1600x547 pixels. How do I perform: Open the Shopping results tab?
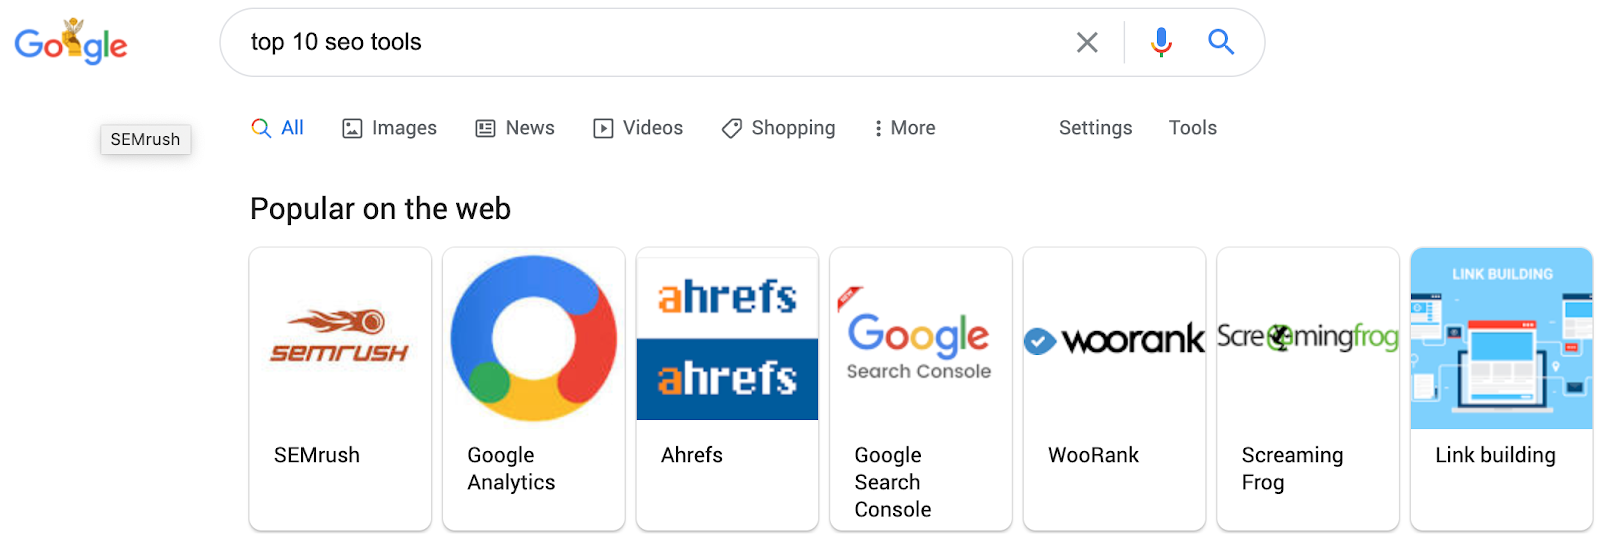pyautogui.click(x=778, y=128)
